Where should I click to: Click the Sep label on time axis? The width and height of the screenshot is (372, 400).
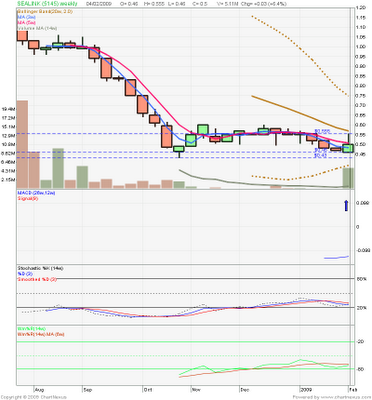[87, 389]
